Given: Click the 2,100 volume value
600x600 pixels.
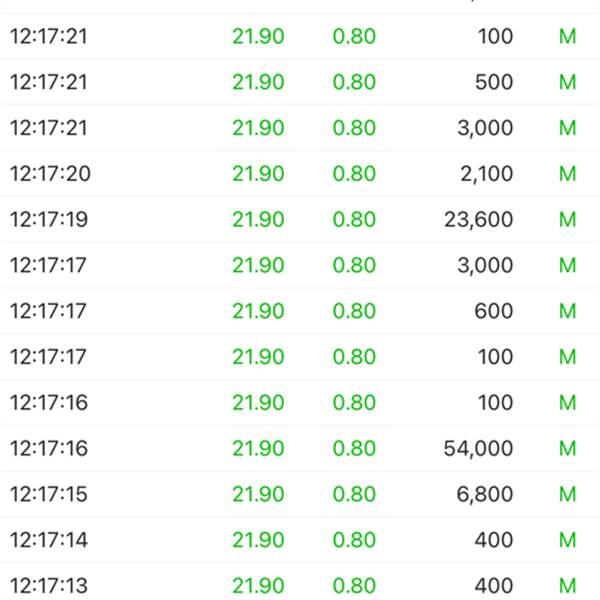Looking at the screenshot, I should tap(479, 174).
